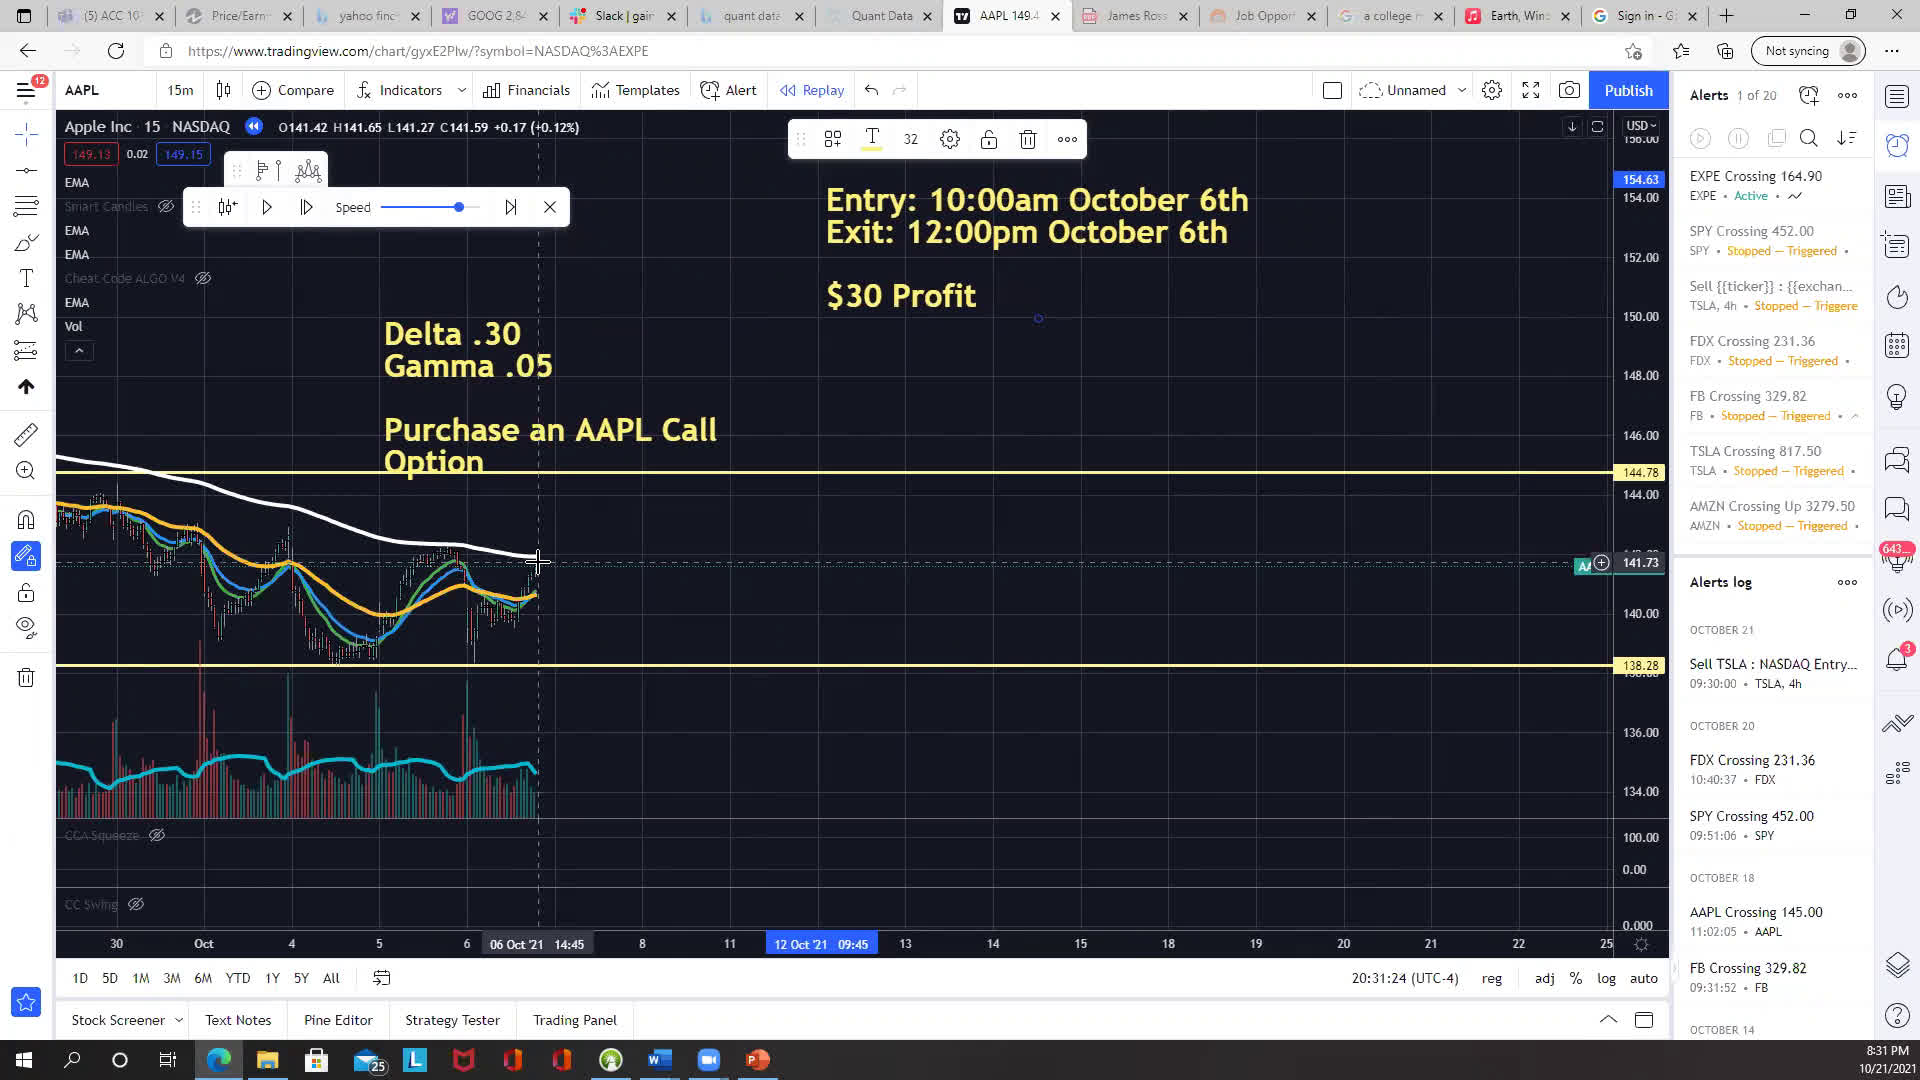This screenshot has width=1920, height=1080.
Task: Toggle Cheat Code ALGO V4 visibility
Action: [x=204, y=278]
